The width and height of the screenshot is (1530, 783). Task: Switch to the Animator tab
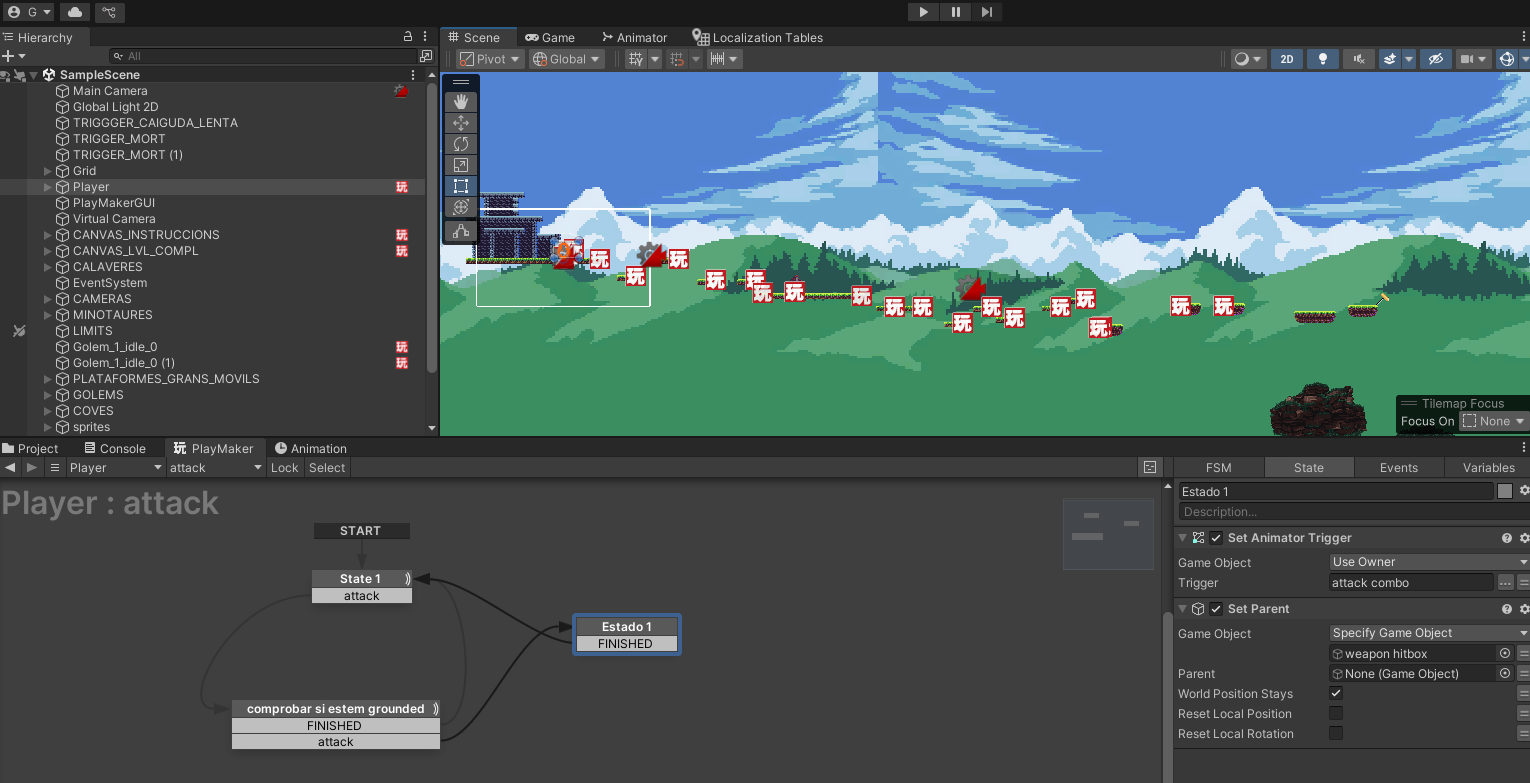(633, 37)
